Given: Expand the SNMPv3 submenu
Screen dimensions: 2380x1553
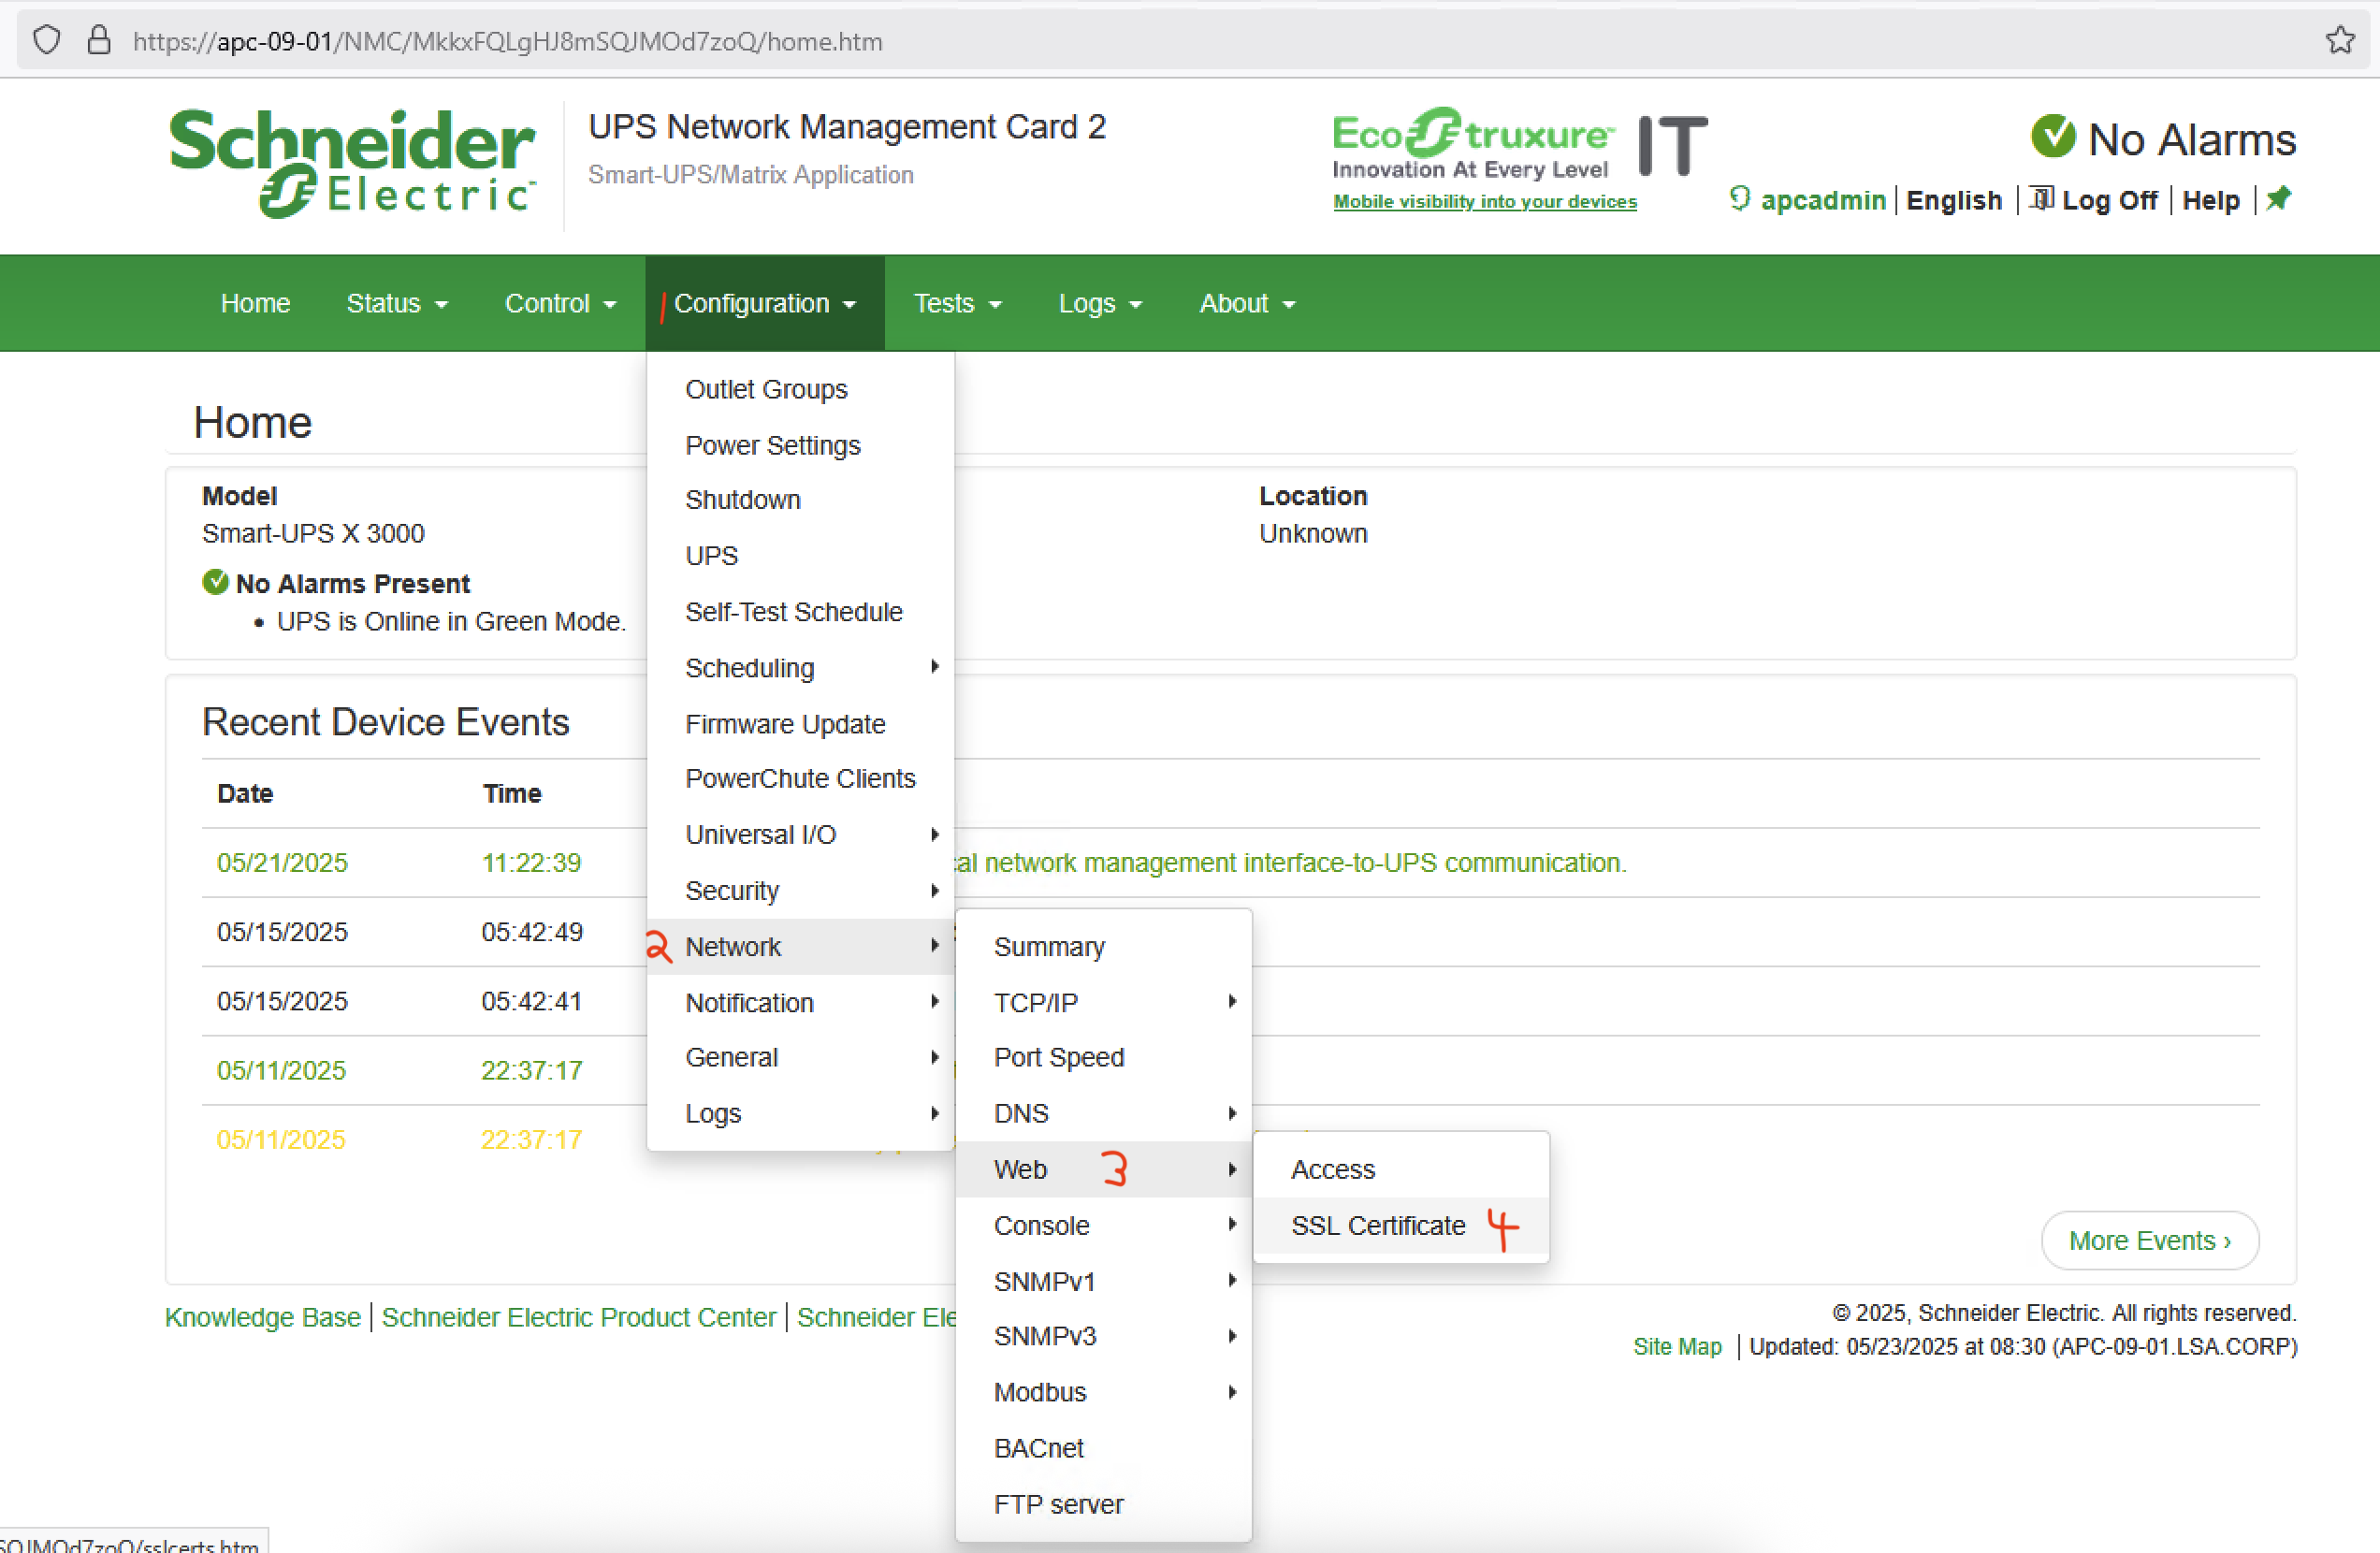Looking at the screenshot, I should tap(1104, 1336).
